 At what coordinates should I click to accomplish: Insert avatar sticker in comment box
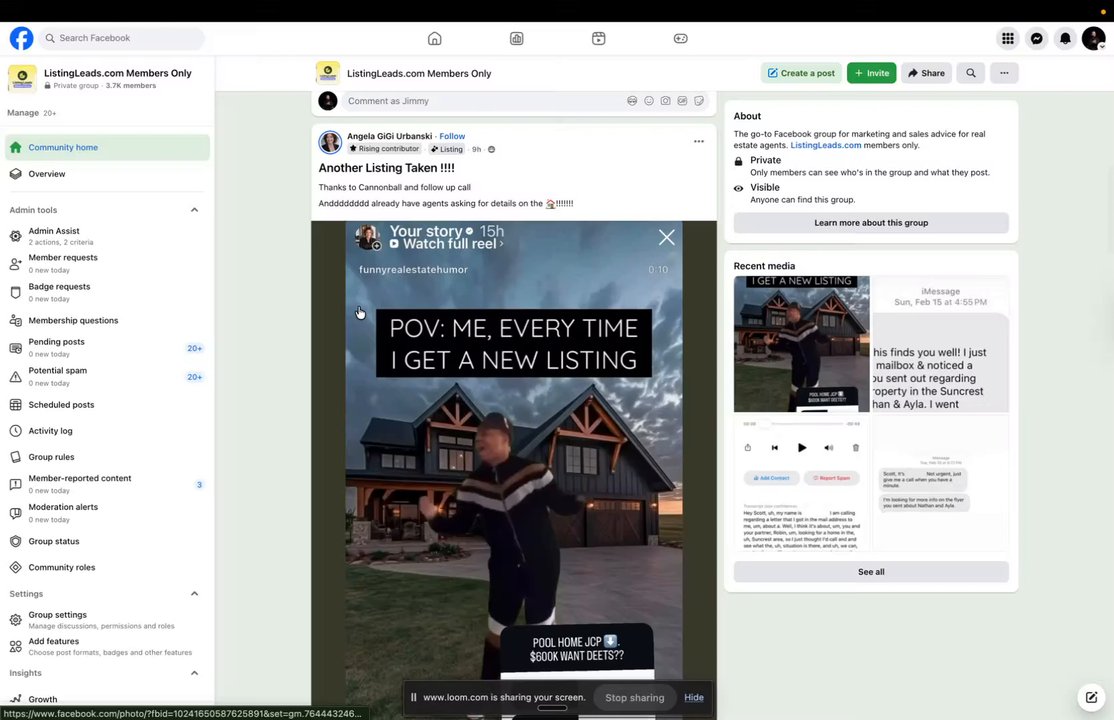632,101
